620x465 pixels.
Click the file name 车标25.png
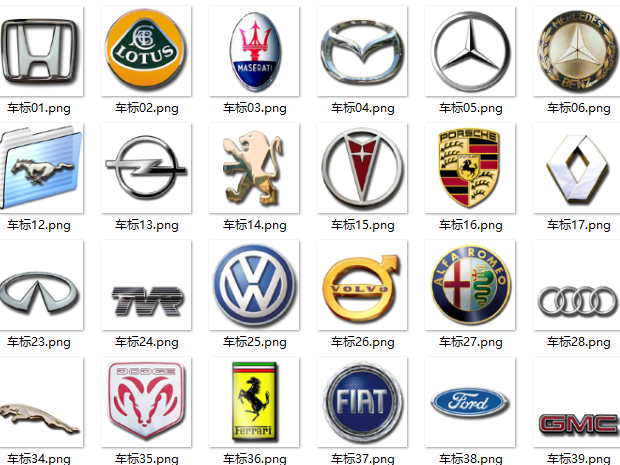click(255, 342)
